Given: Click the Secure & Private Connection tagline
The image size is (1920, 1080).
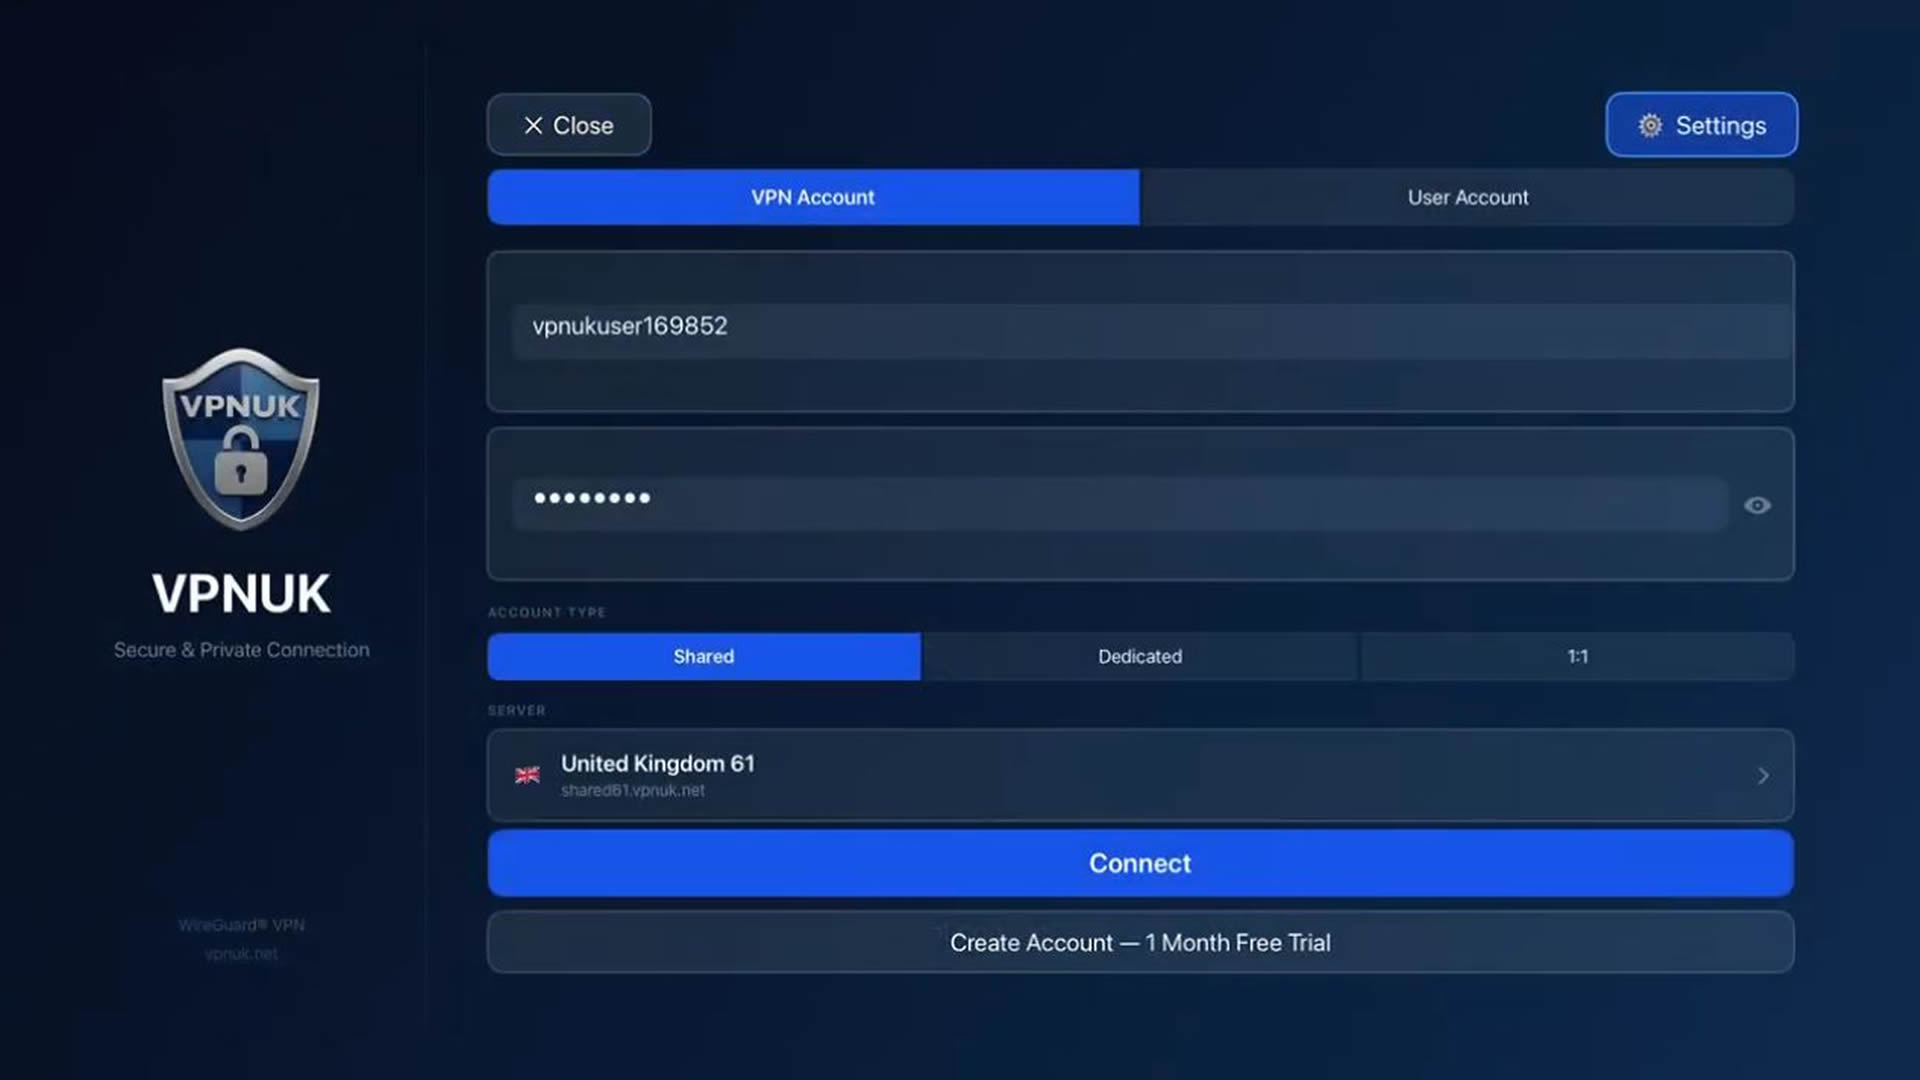Looking at the screenshot, I should [241, 650].
